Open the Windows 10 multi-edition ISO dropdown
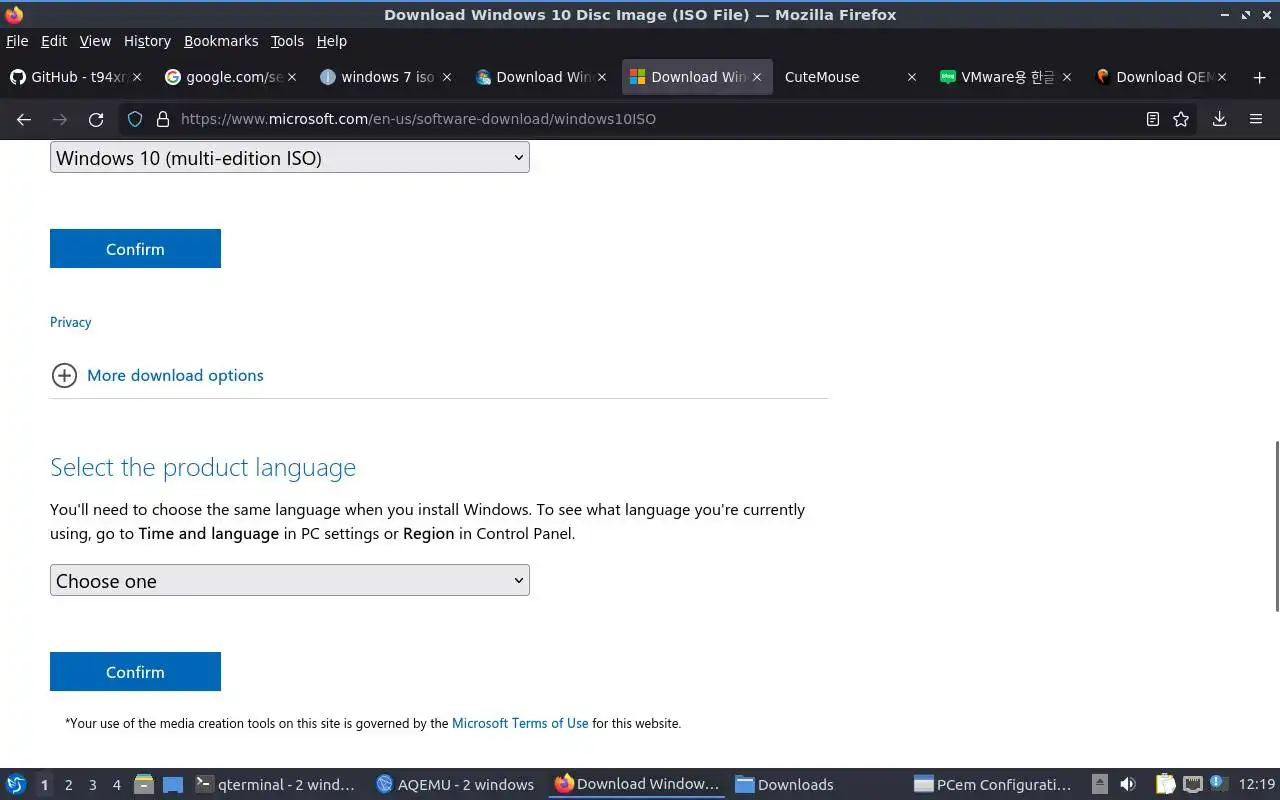Screen dimensions: 1280x800 coord(290,157)
